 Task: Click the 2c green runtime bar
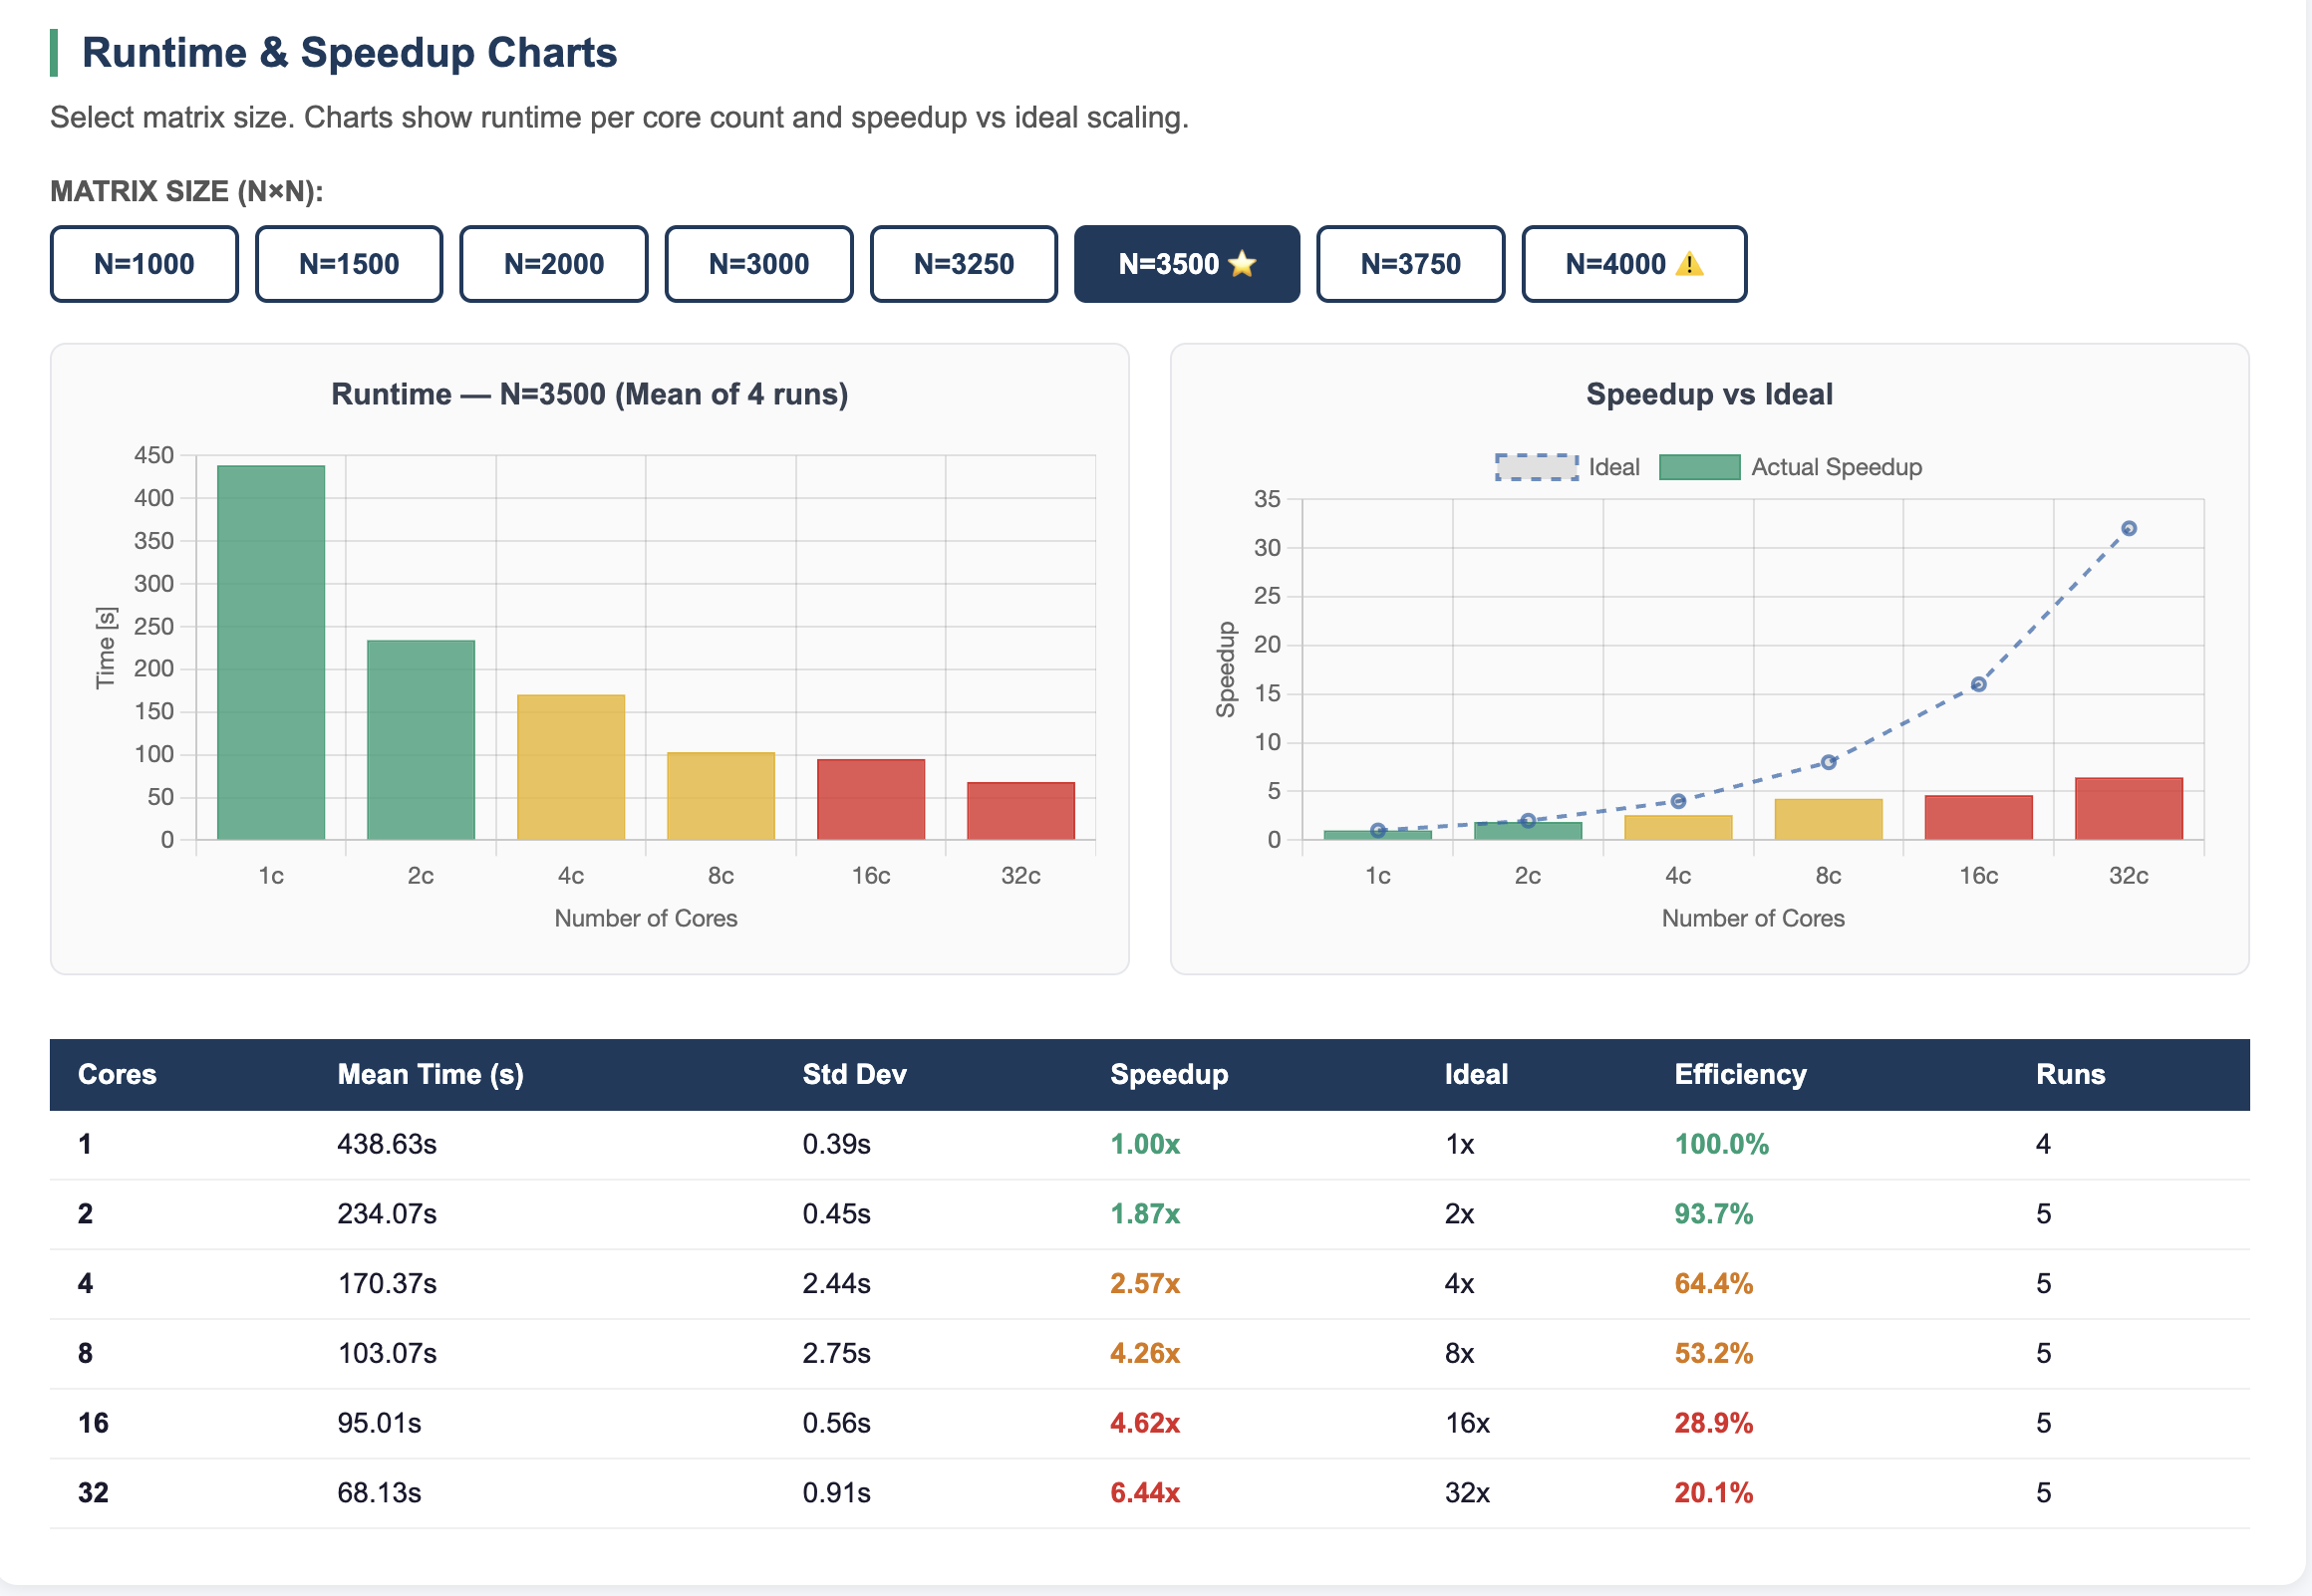point(421,740)
